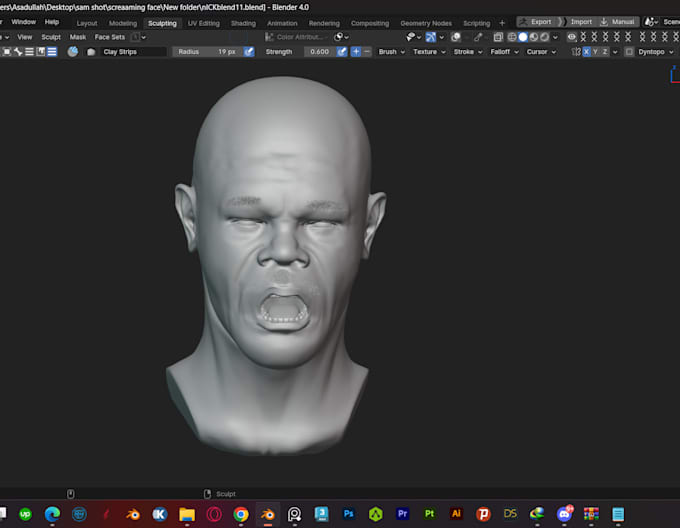The image size is (680, 528).
Task: Open the Cursor dropdown
Action: pyautogui.click(x=541, y=52)
